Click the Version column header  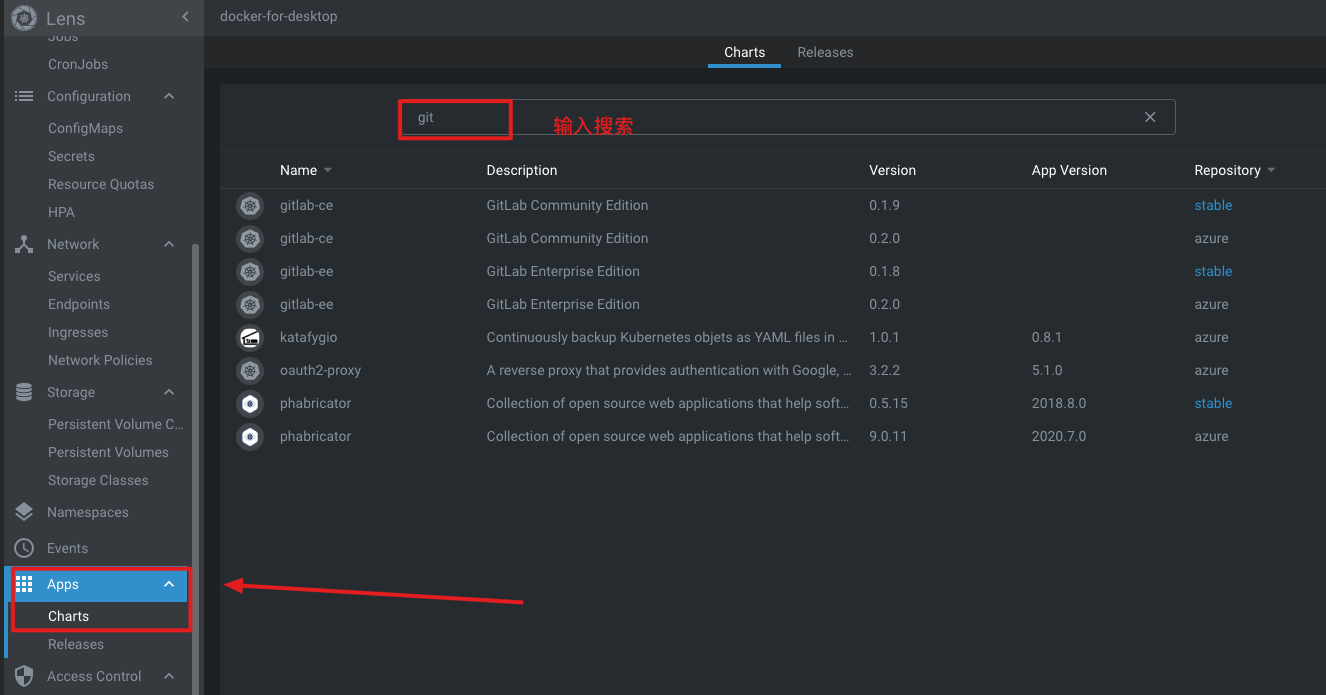tap(892, 170)
